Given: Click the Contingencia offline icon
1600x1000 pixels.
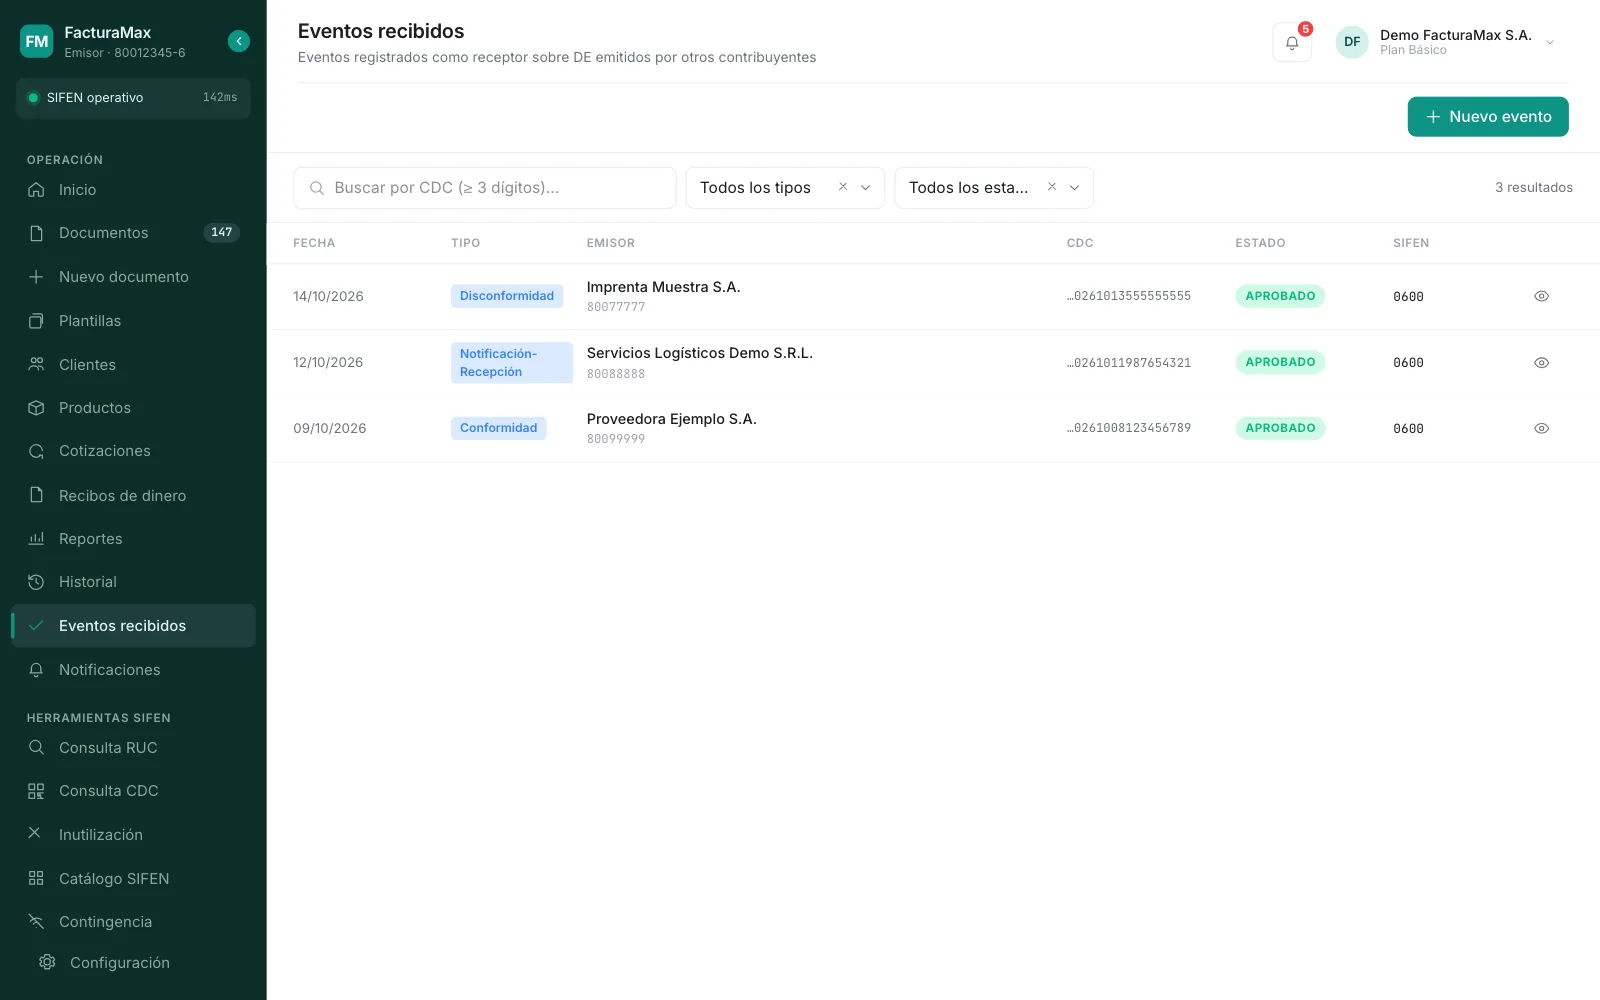Looking at the screenshot, I should click(x=36, y=922).
